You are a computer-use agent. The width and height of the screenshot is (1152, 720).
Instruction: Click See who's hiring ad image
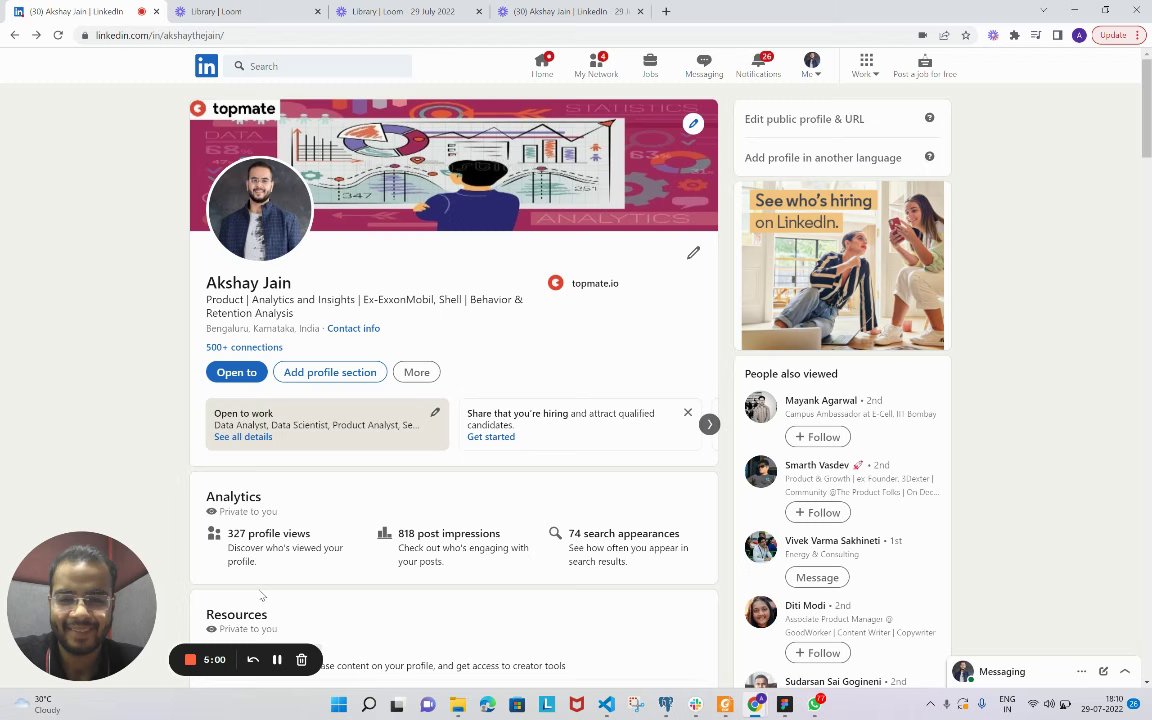coord(843,265)
